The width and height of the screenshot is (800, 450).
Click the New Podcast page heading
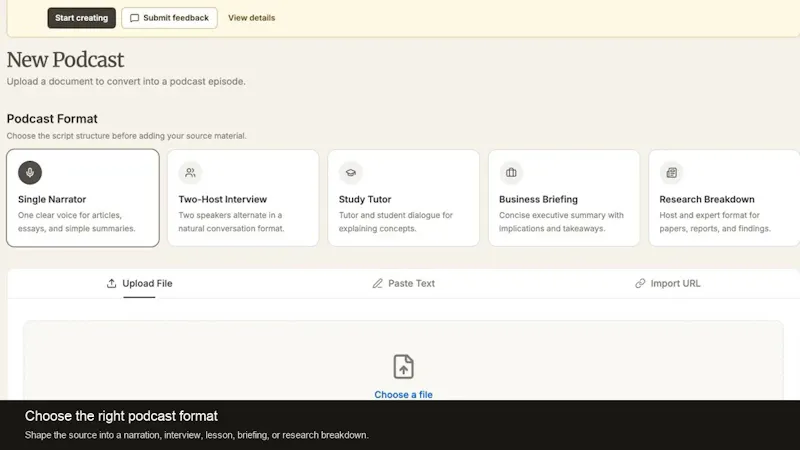[x=65, y=60]
